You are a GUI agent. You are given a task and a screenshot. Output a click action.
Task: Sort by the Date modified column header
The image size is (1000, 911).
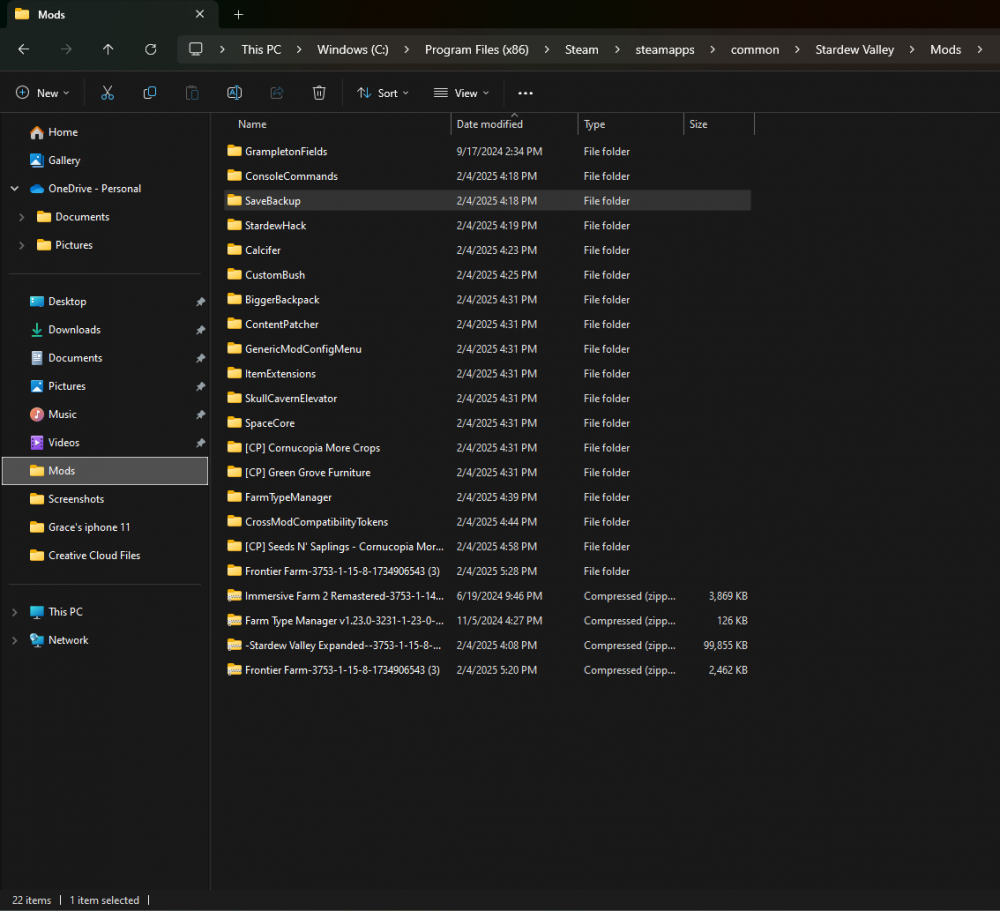tap(515, 124)
